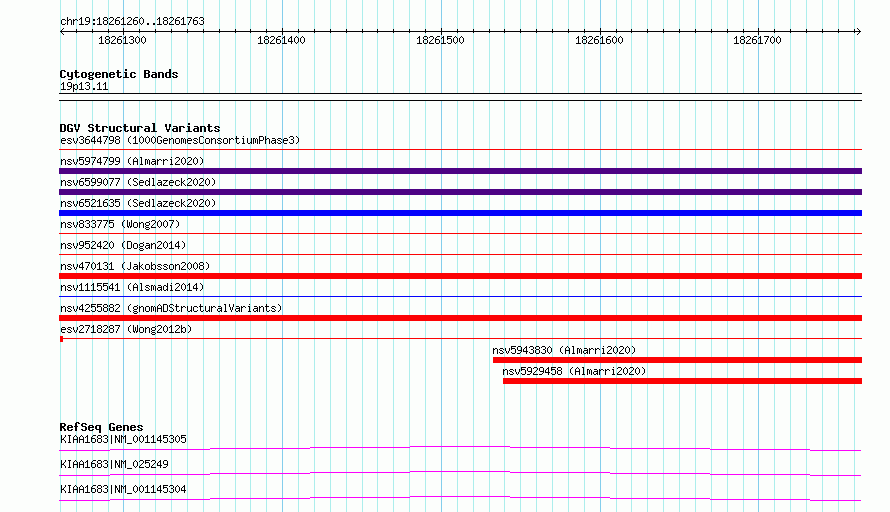Open variant nsv952420 (Dogan2014)

pos(123,245)
